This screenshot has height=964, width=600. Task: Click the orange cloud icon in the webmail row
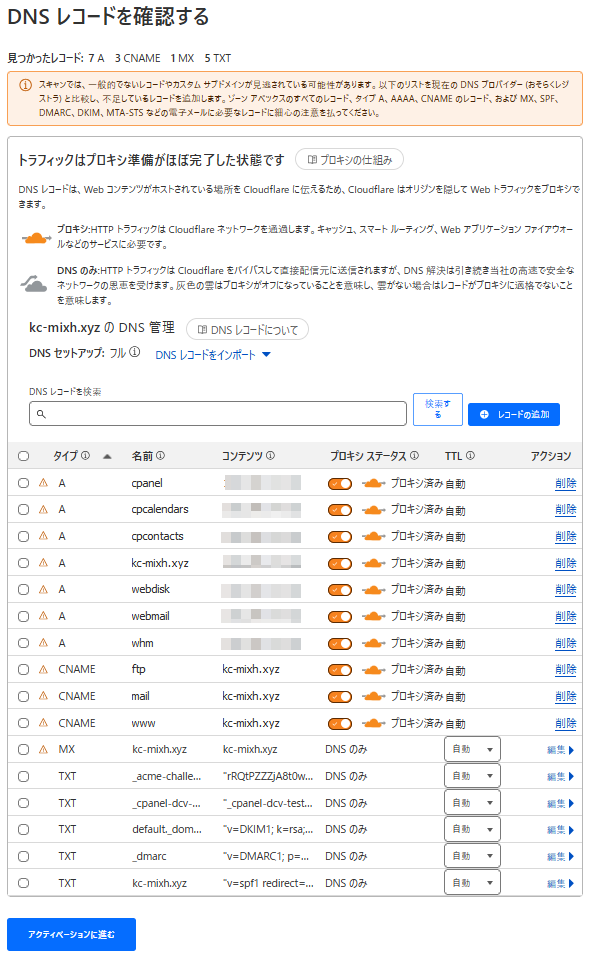373,617
